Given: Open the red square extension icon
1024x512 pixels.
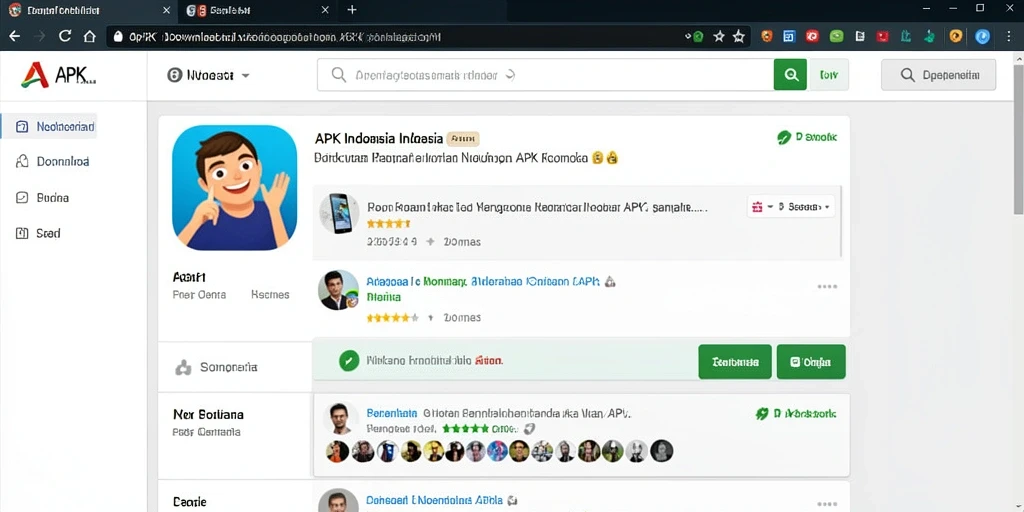Looking at the screenshot, I should pos(883,37).
